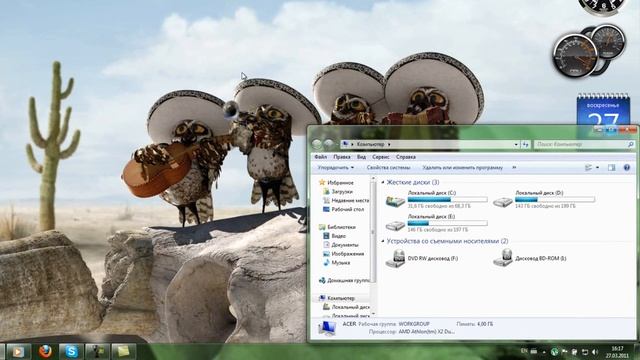Click the drive D: capacity bar

click(555, 200)
